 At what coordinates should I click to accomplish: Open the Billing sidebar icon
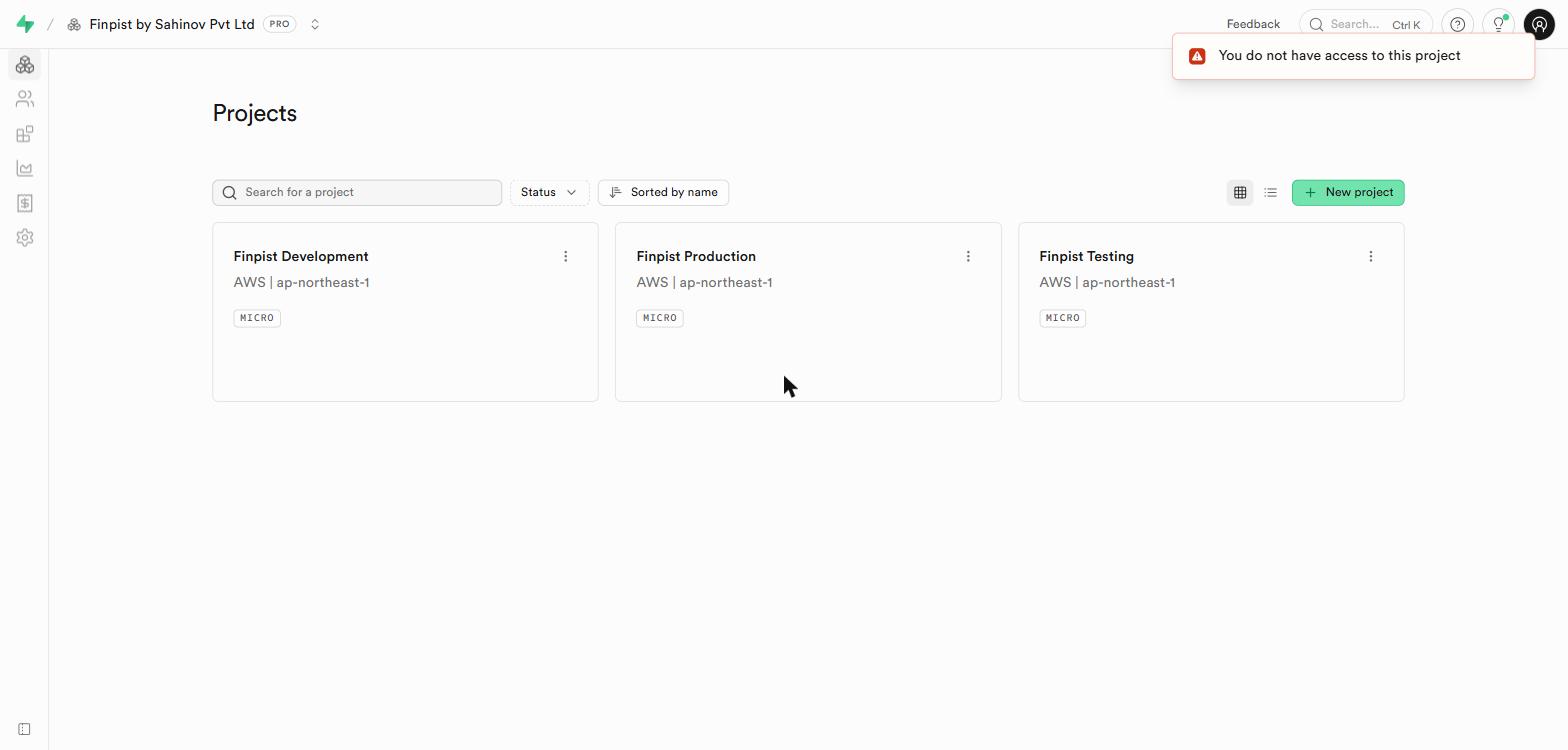(25, 203)
